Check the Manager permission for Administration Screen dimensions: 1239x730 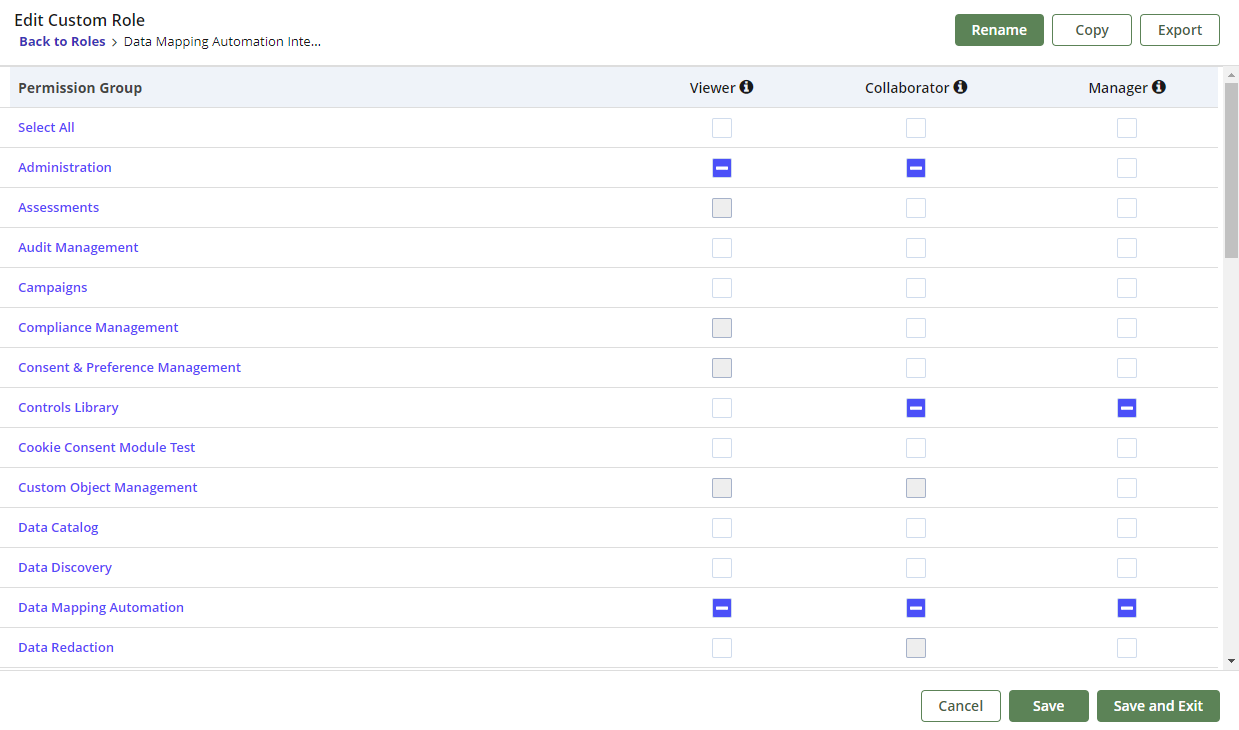click(1127, 168)
